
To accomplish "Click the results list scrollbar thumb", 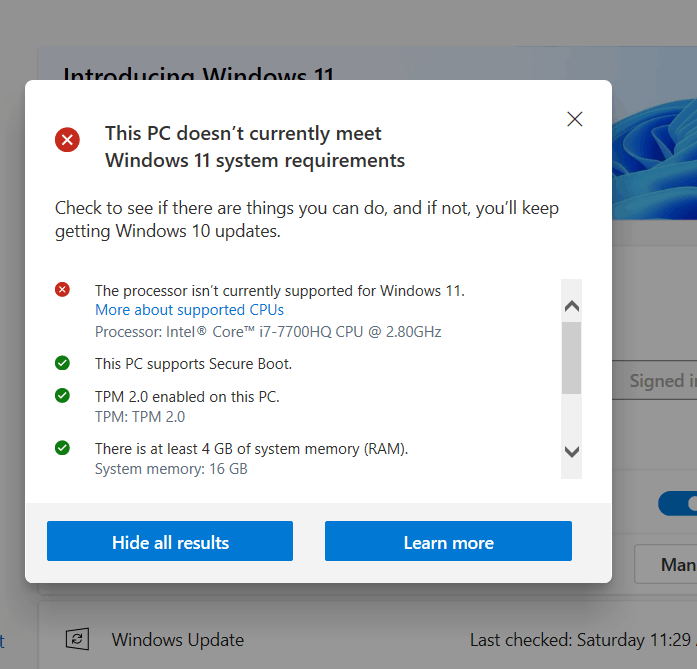I will (571, 357).
